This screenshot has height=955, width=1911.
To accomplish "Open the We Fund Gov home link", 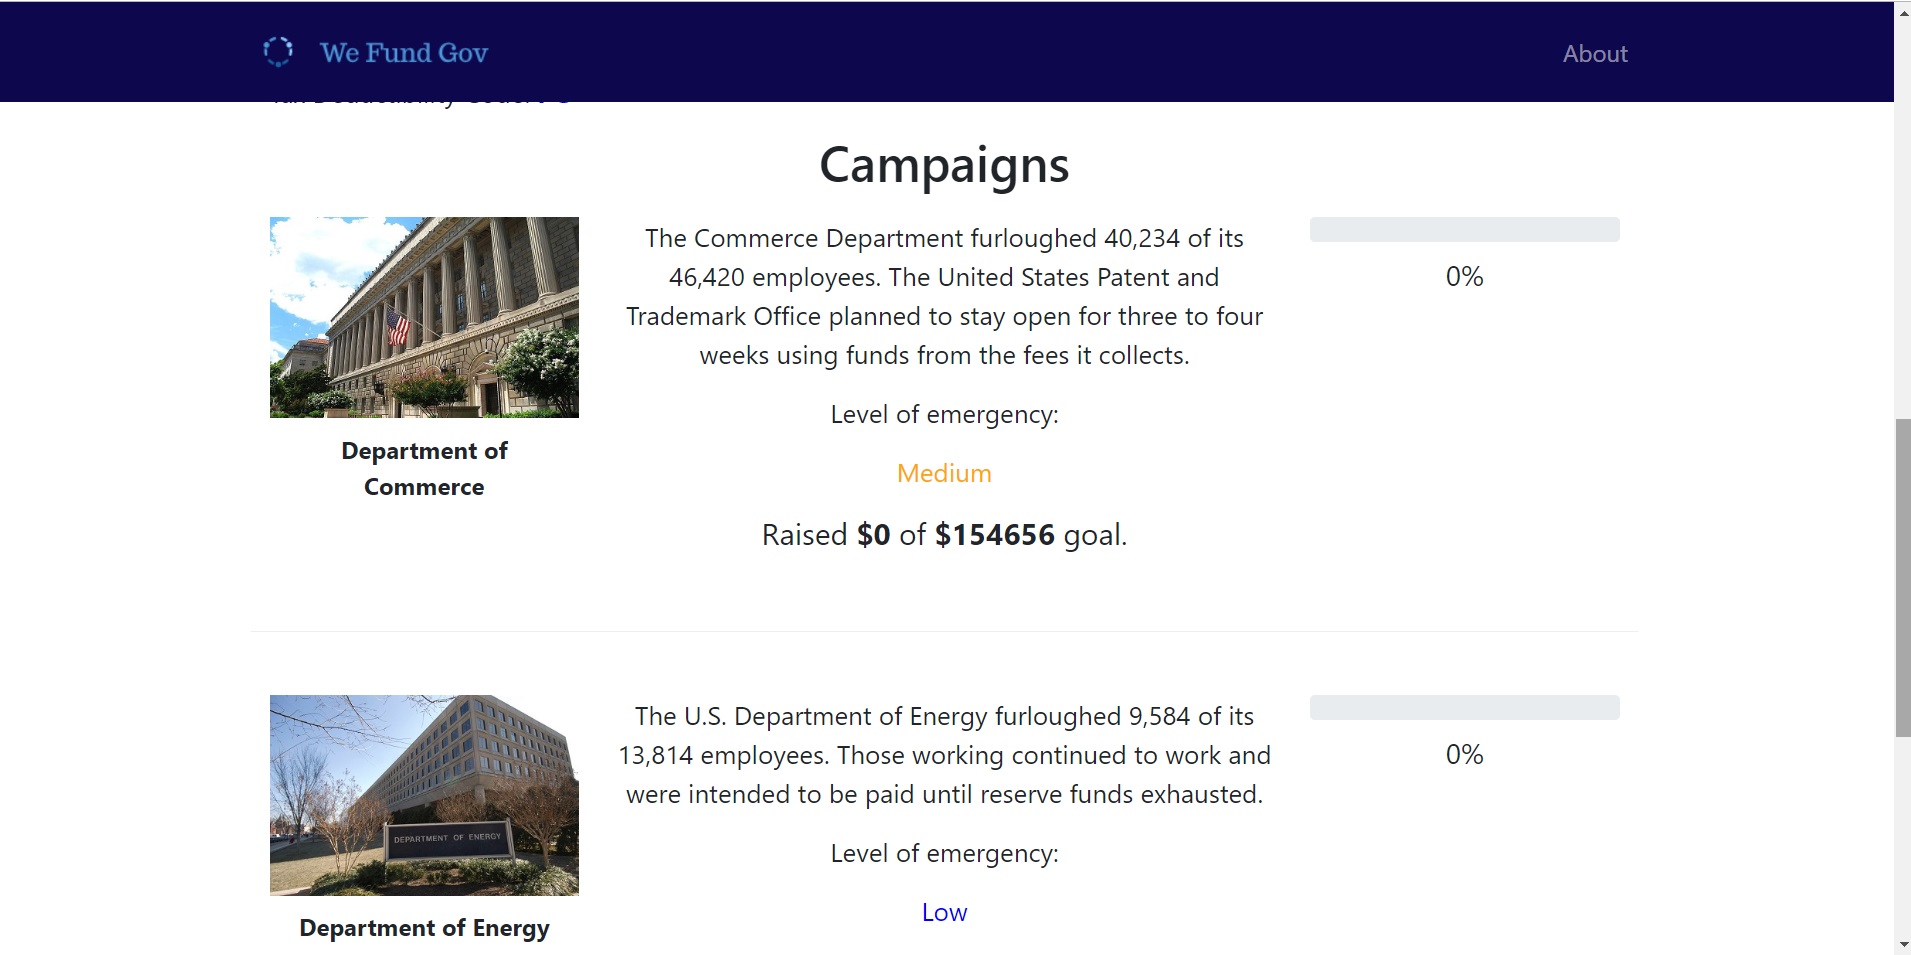I will pyautogui.click(x=403, y=53).
